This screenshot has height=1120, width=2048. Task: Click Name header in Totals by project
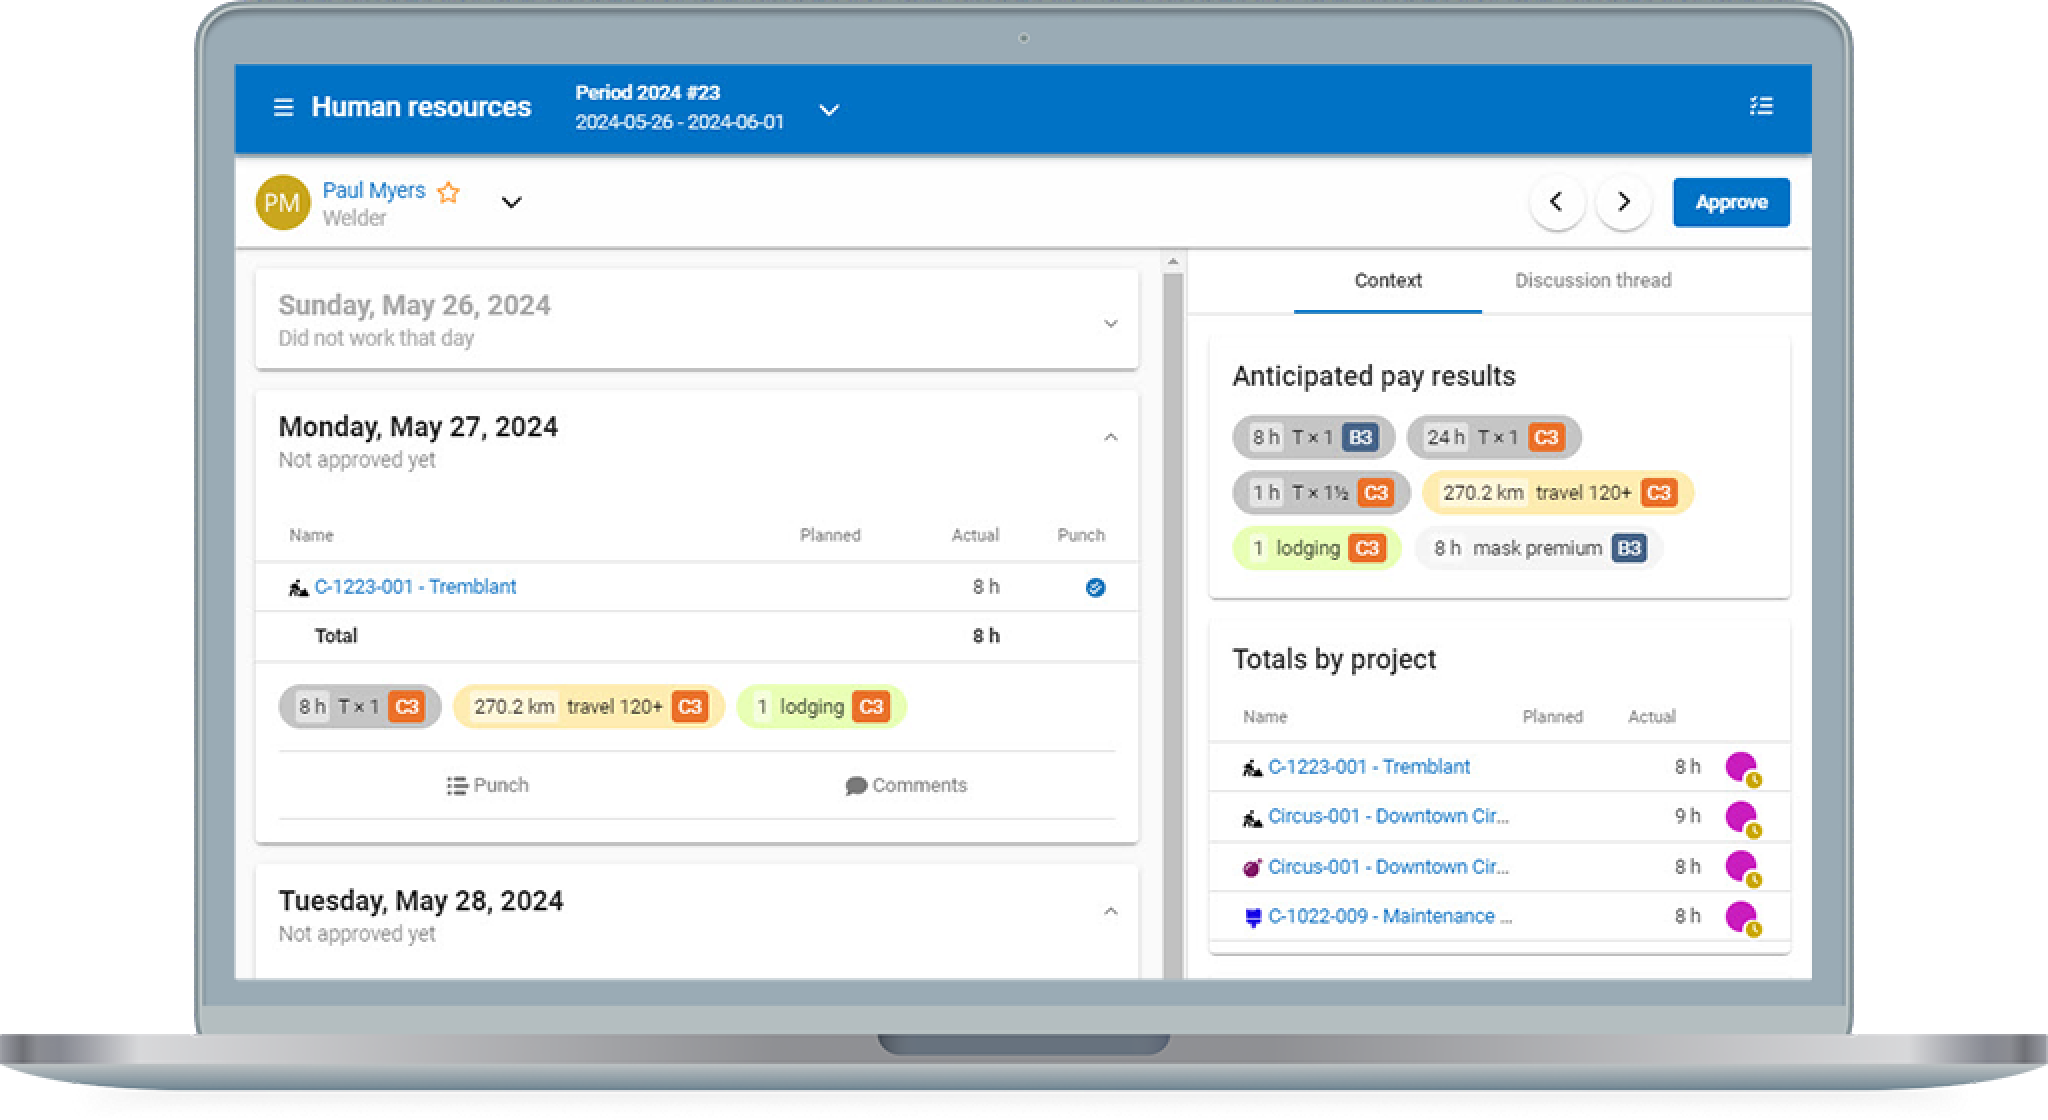point(1265,717)
